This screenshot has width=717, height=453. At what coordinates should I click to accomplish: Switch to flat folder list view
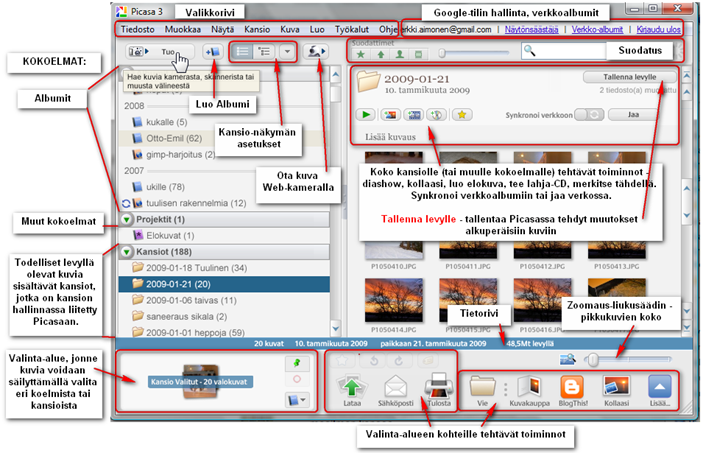tap(242, 52)
